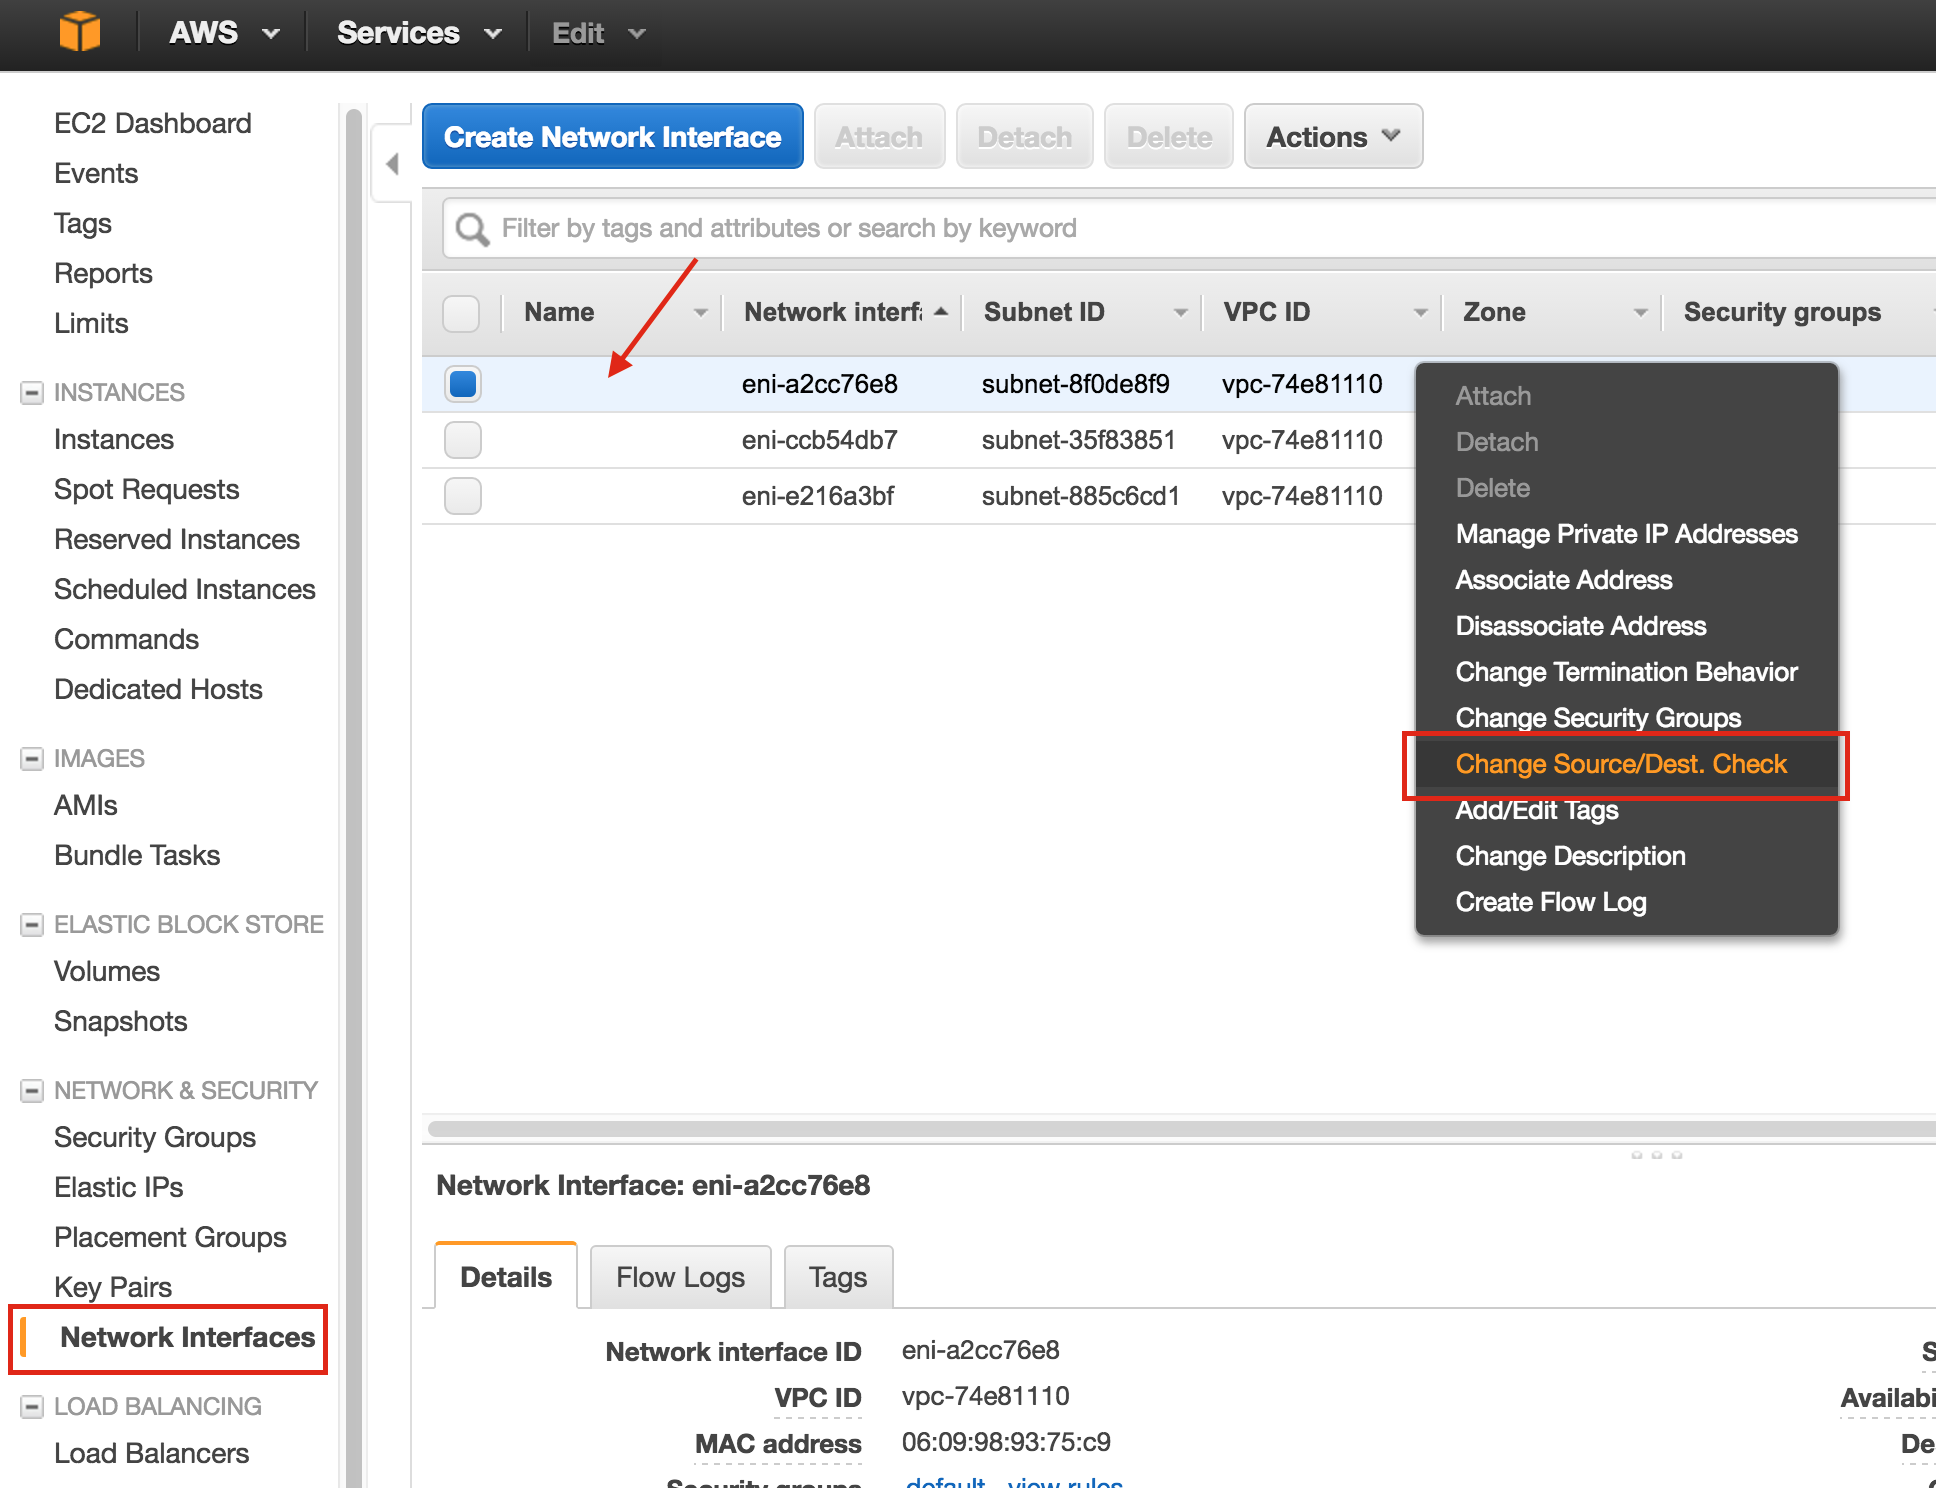Click Create Network Interface button
The image size is (1936, 1488).
(x=612, y=136)
